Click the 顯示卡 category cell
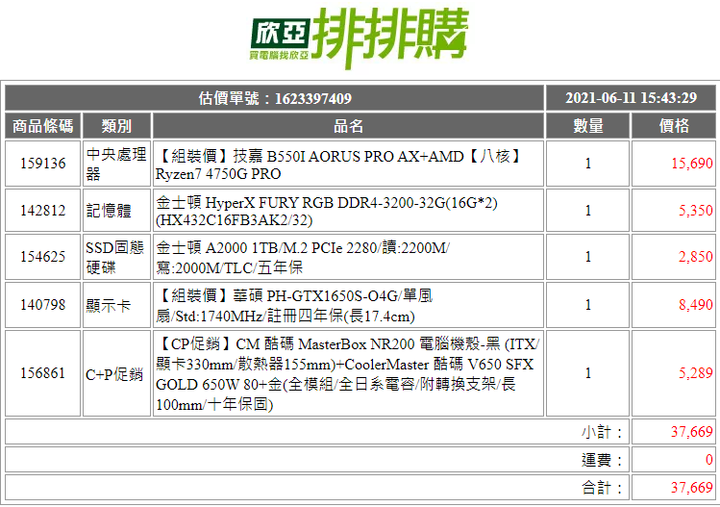Screen dimensions: 720x507 117,305
